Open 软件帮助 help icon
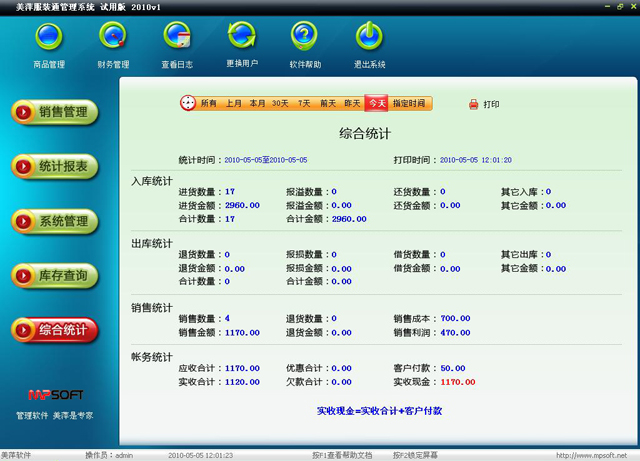Screen dimensions: 640x461 pos(305,38)
